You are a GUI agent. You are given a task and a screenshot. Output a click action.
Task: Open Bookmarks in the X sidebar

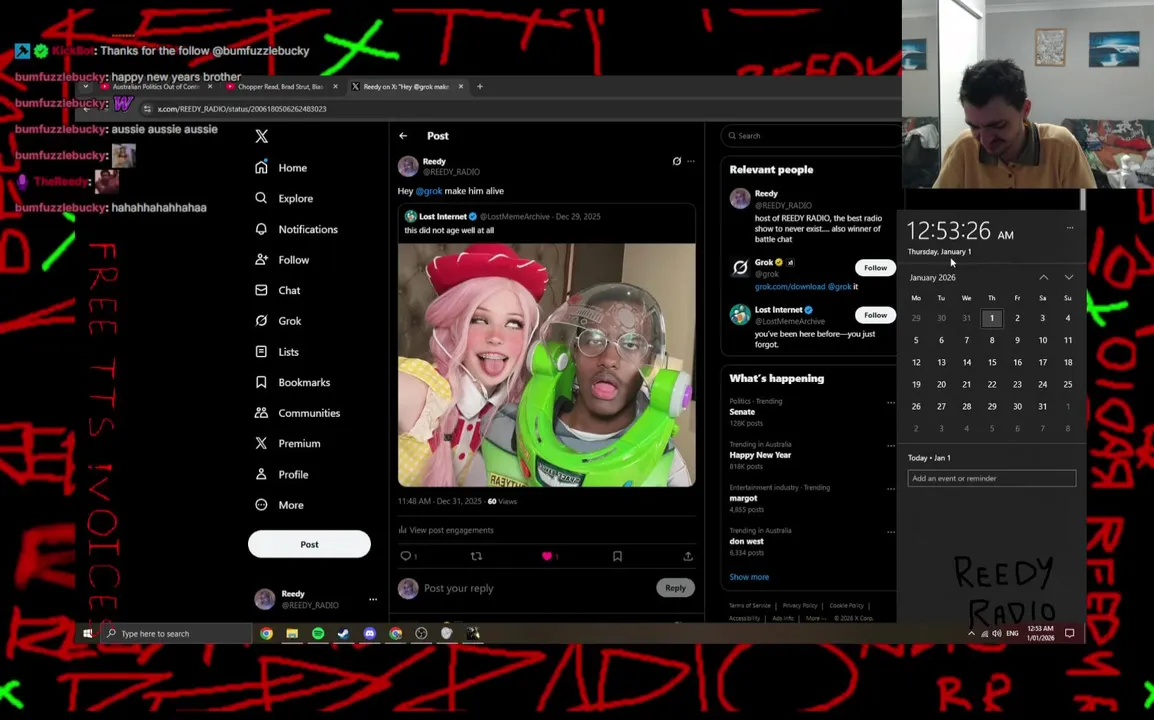pyautogui.click(x=292, y=382)
